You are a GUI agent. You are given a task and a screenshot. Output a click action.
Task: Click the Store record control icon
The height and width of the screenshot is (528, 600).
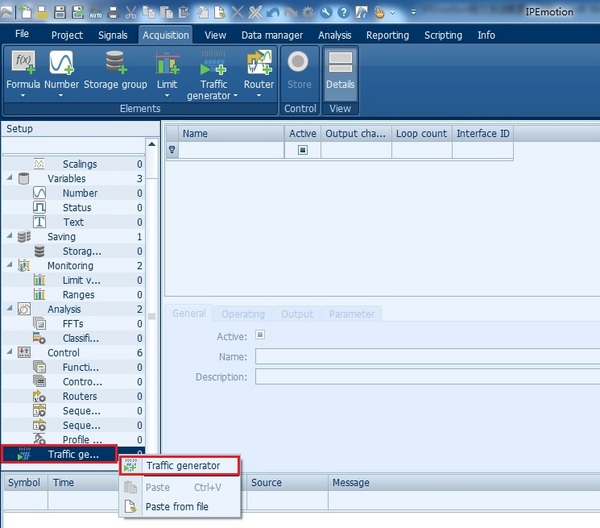pos(298,62)
